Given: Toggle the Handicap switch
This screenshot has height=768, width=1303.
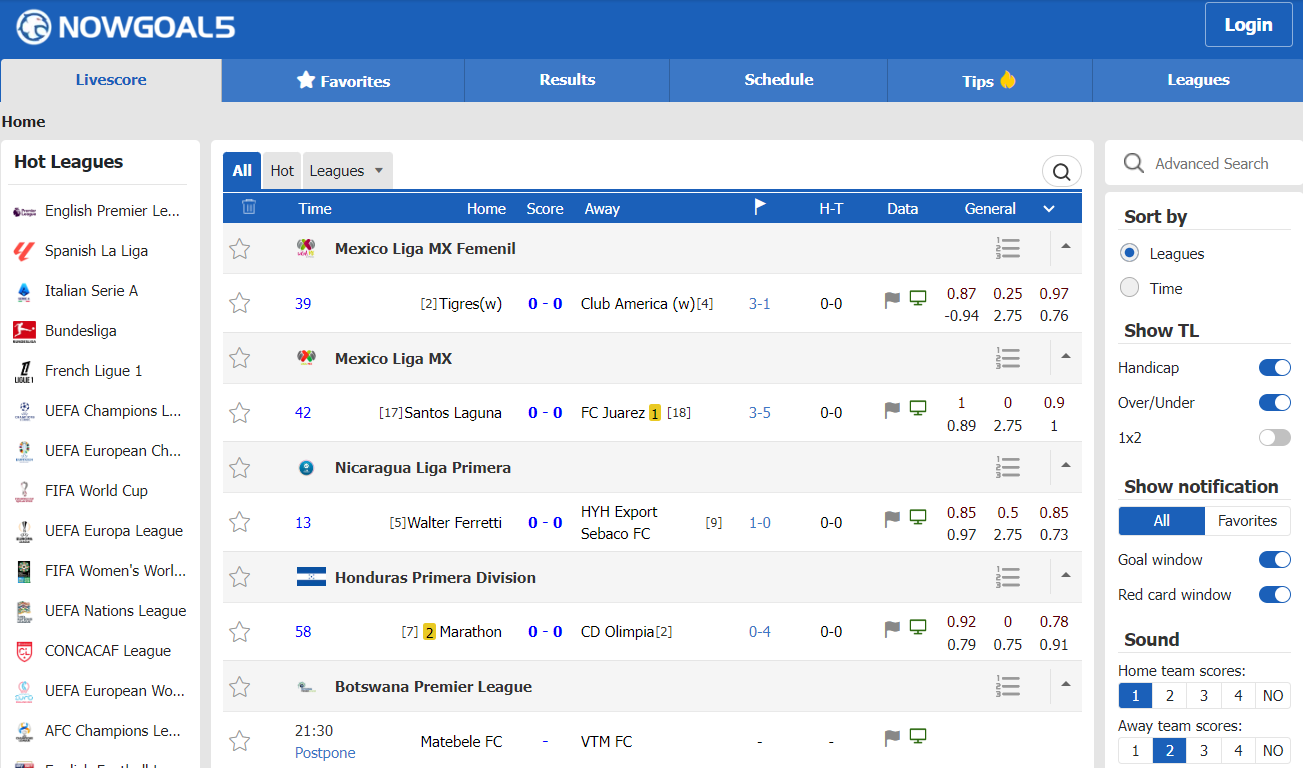Looking at the screenshot, I should 1274,368.
